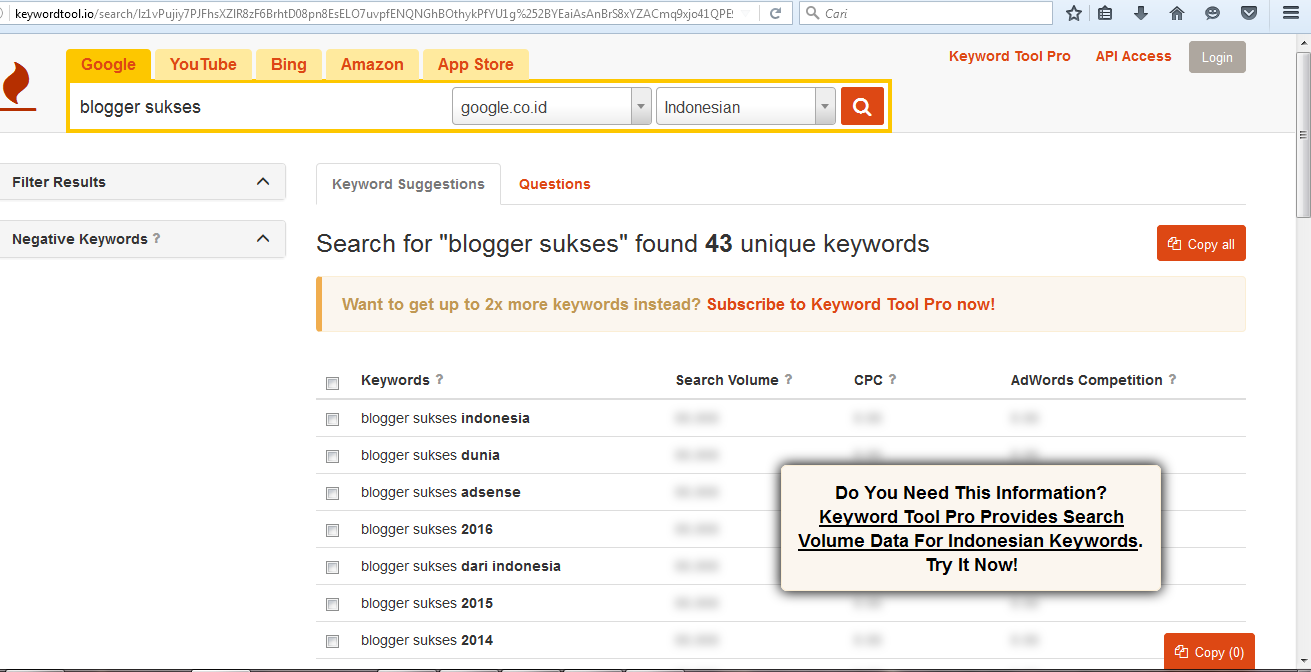The width and height of the screenshot is (1311, 672).
Task: Click help icon next to CPC header
Action: point(892,380)
